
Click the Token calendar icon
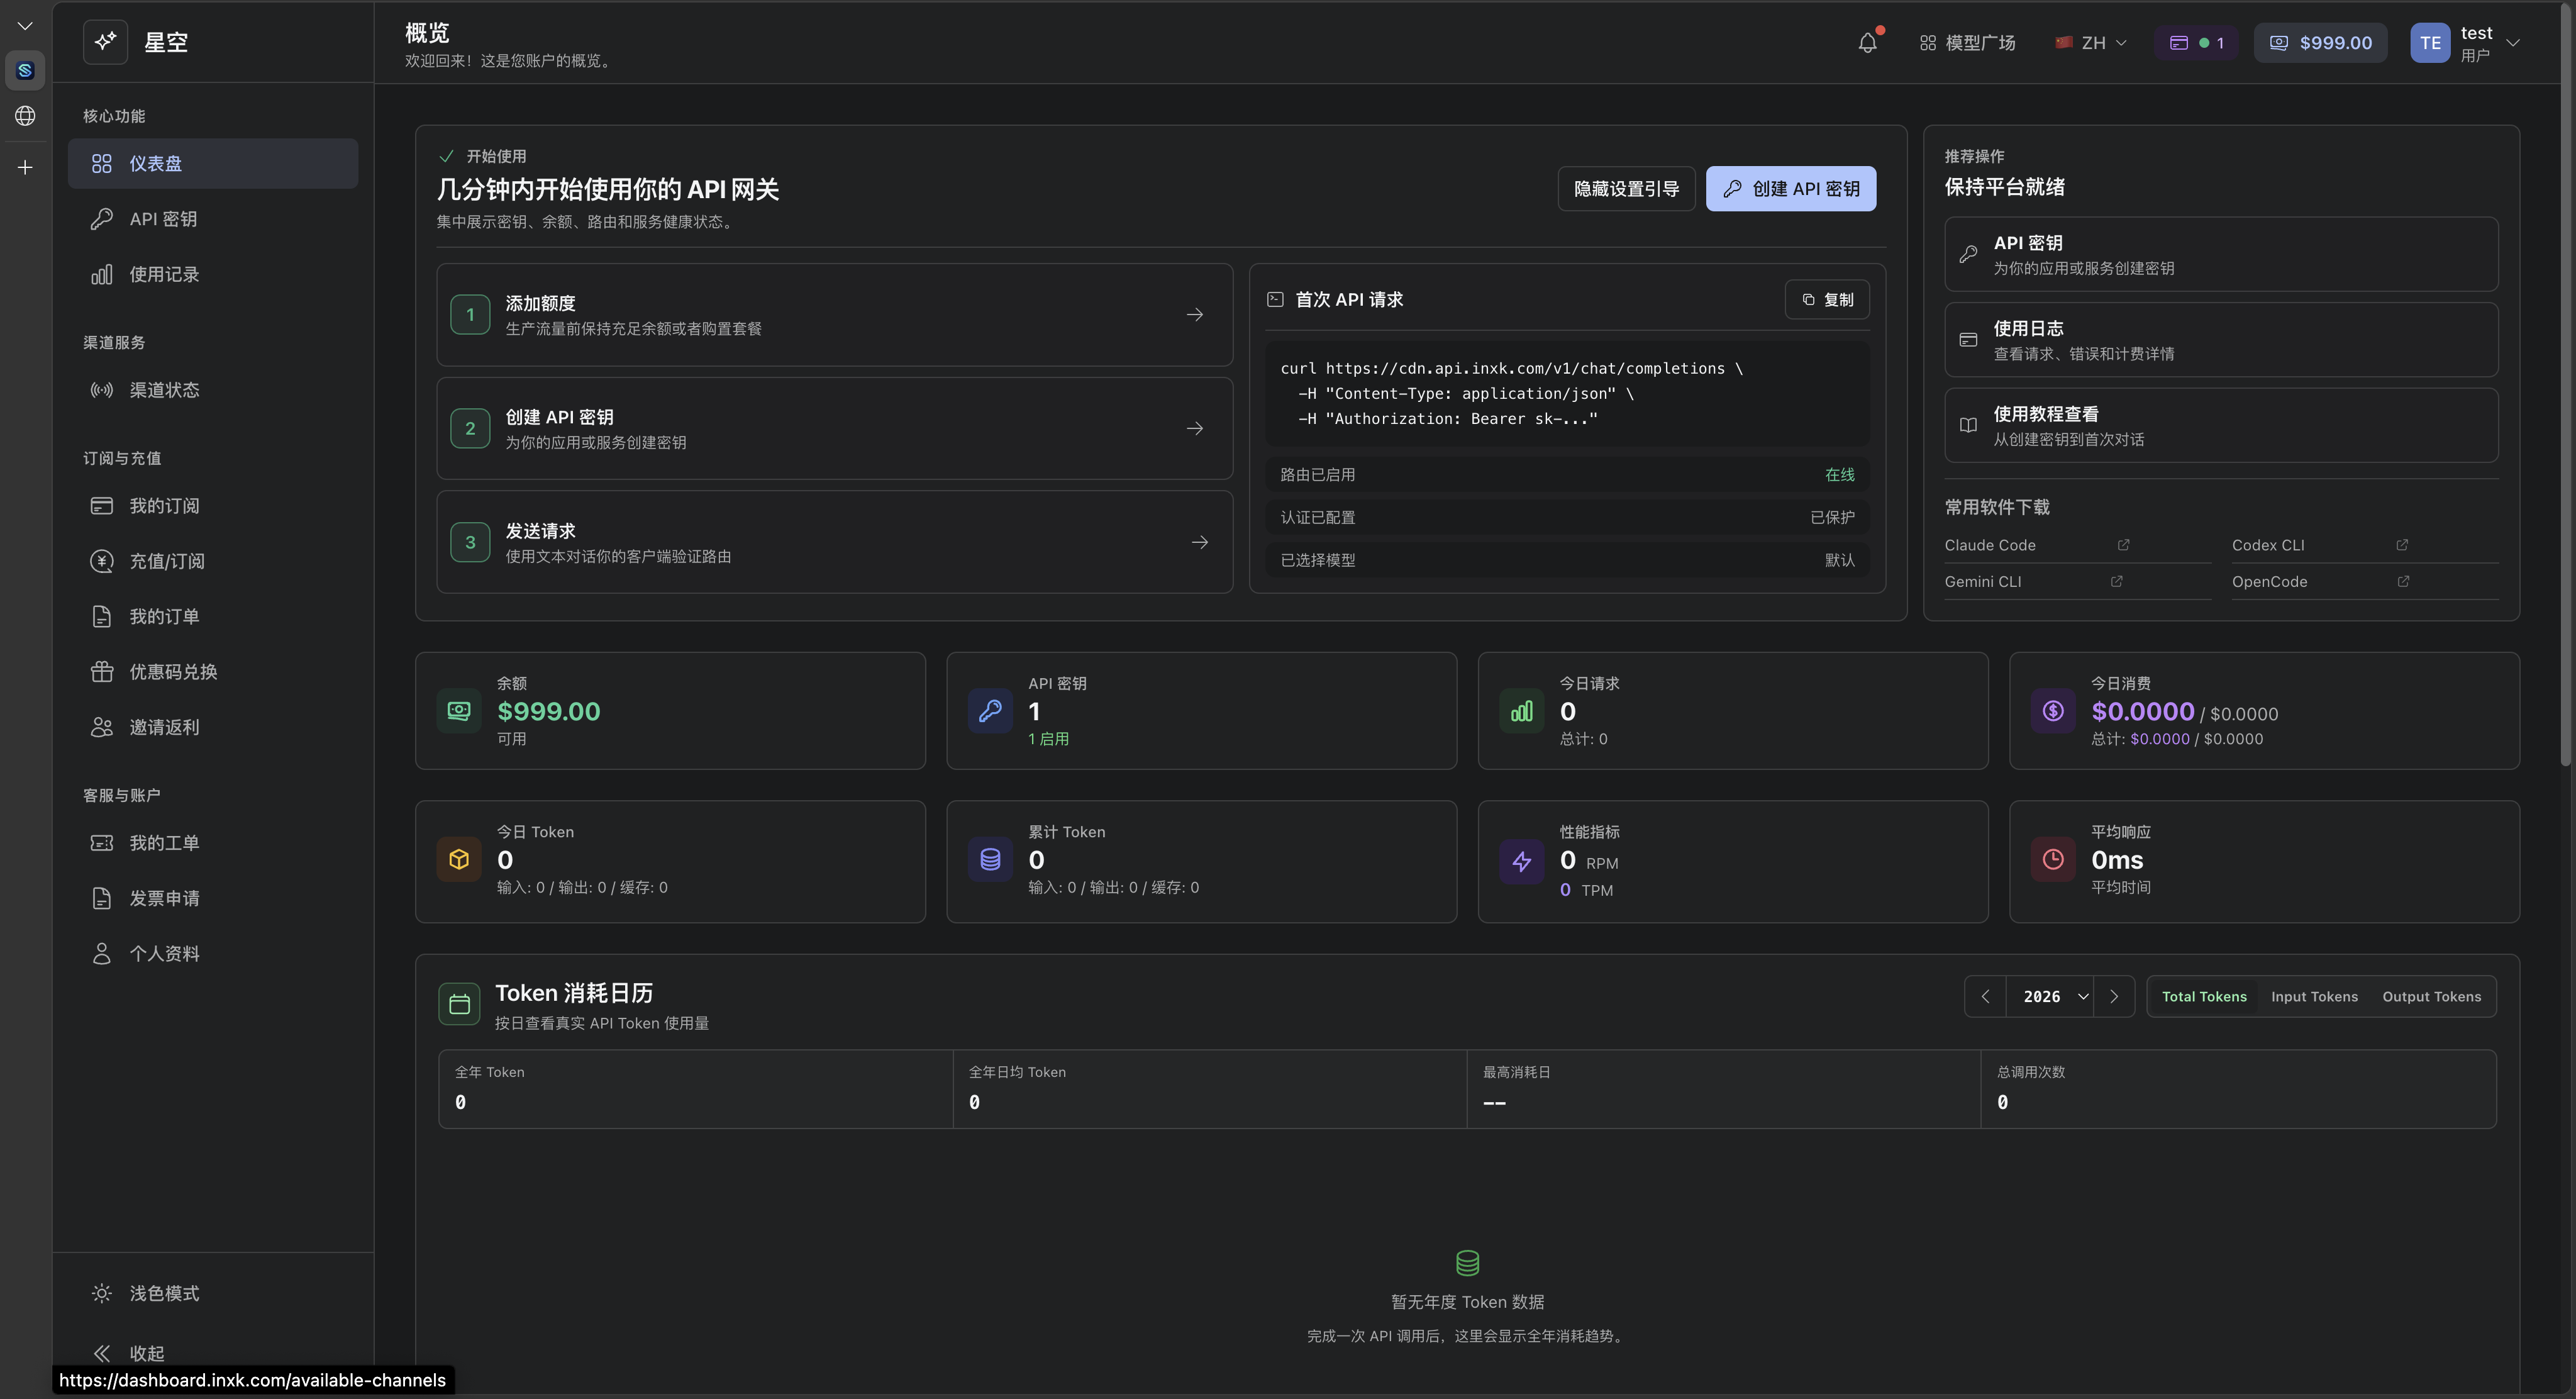coord(459,1005)
